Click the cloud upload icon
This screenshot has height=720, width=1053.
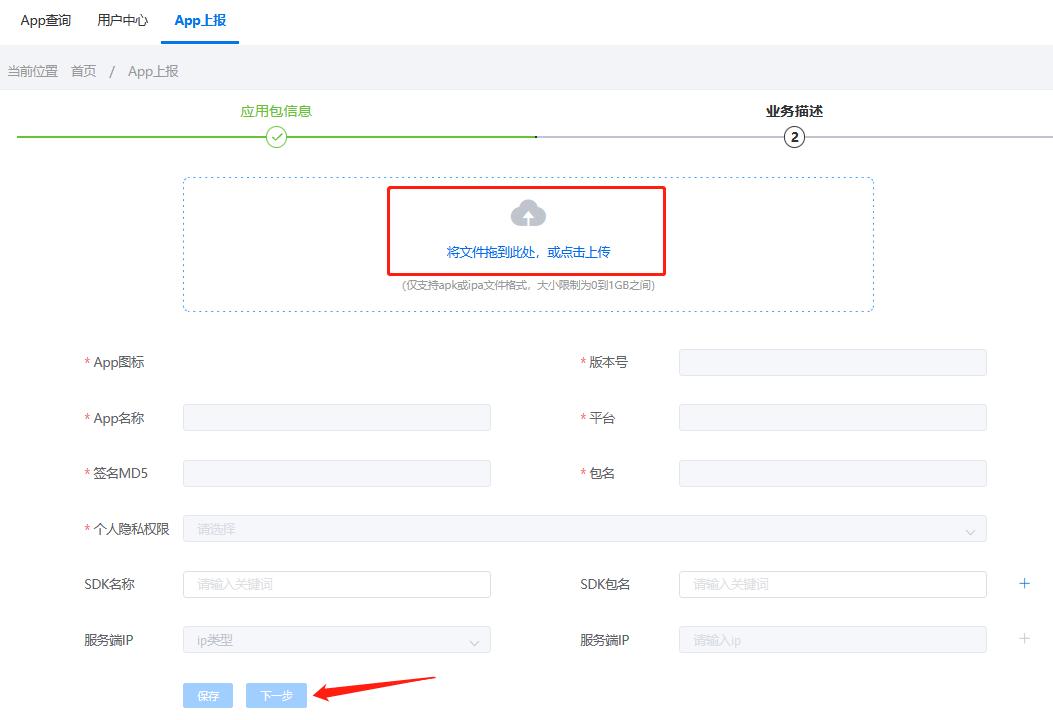pos(527,212)
